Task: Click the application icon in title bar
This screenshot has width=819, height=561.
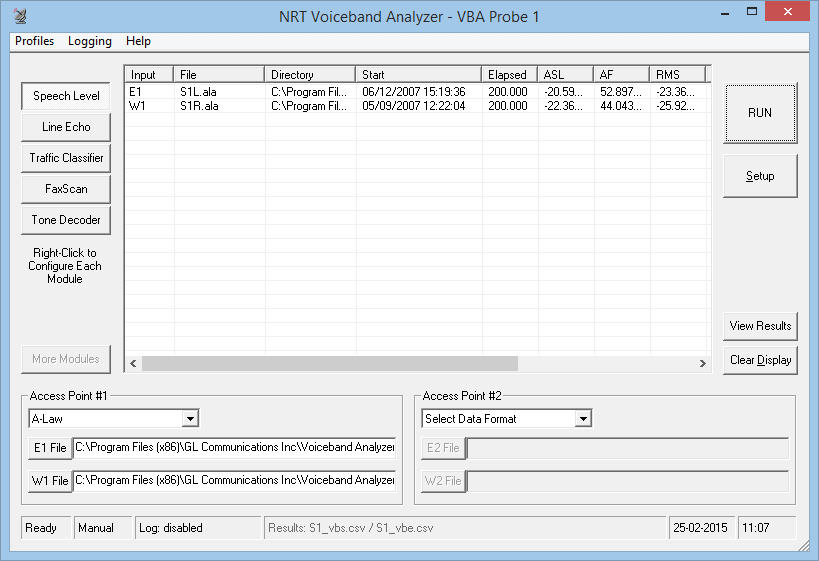Action: coord(20,16)
